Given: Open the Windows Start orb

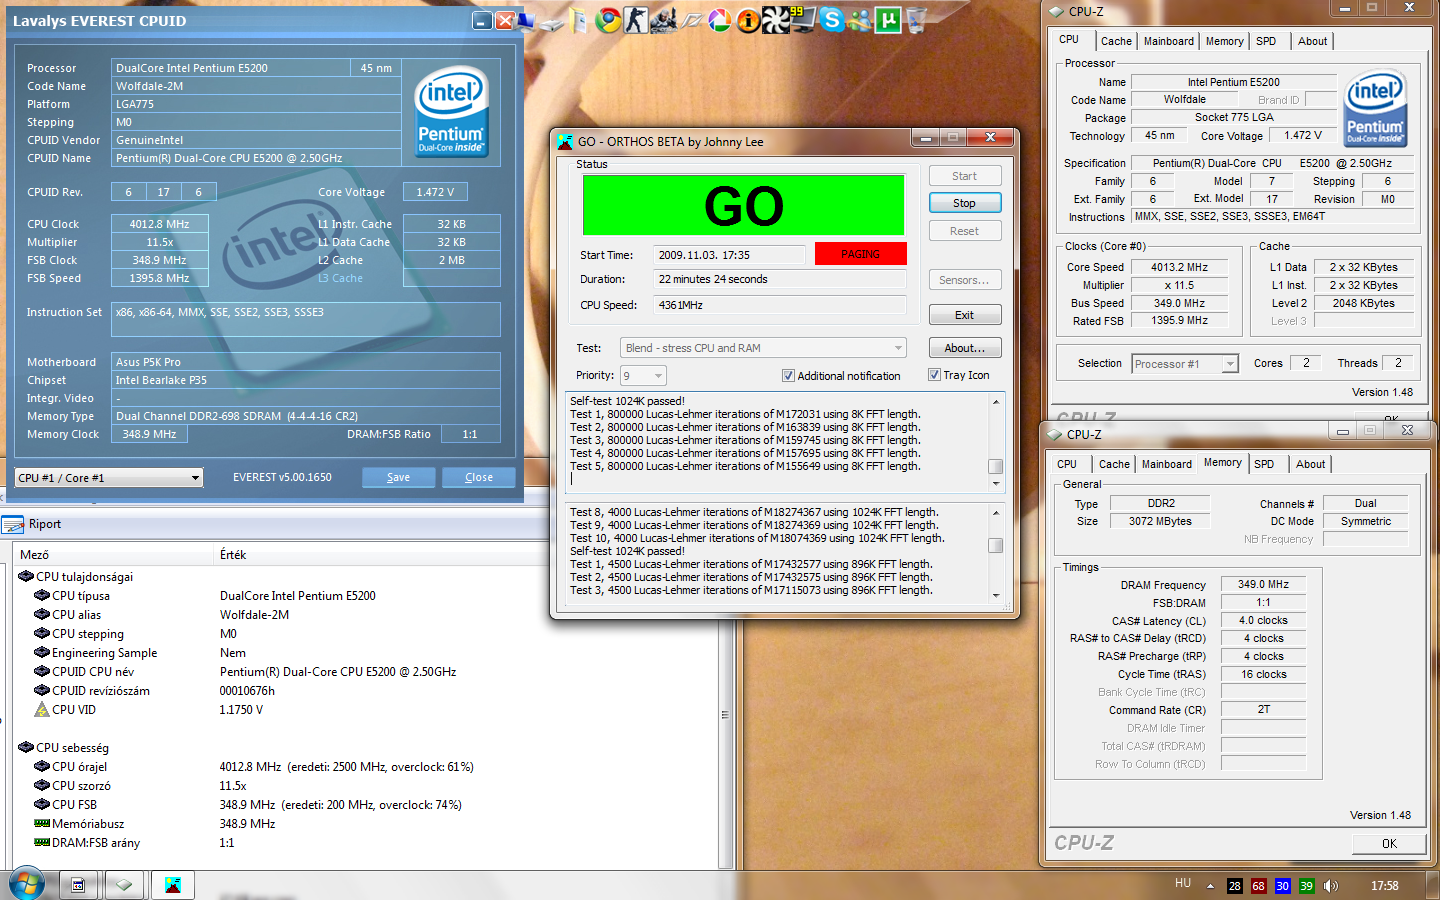Looking at the screenshot, I should (27, 884).
